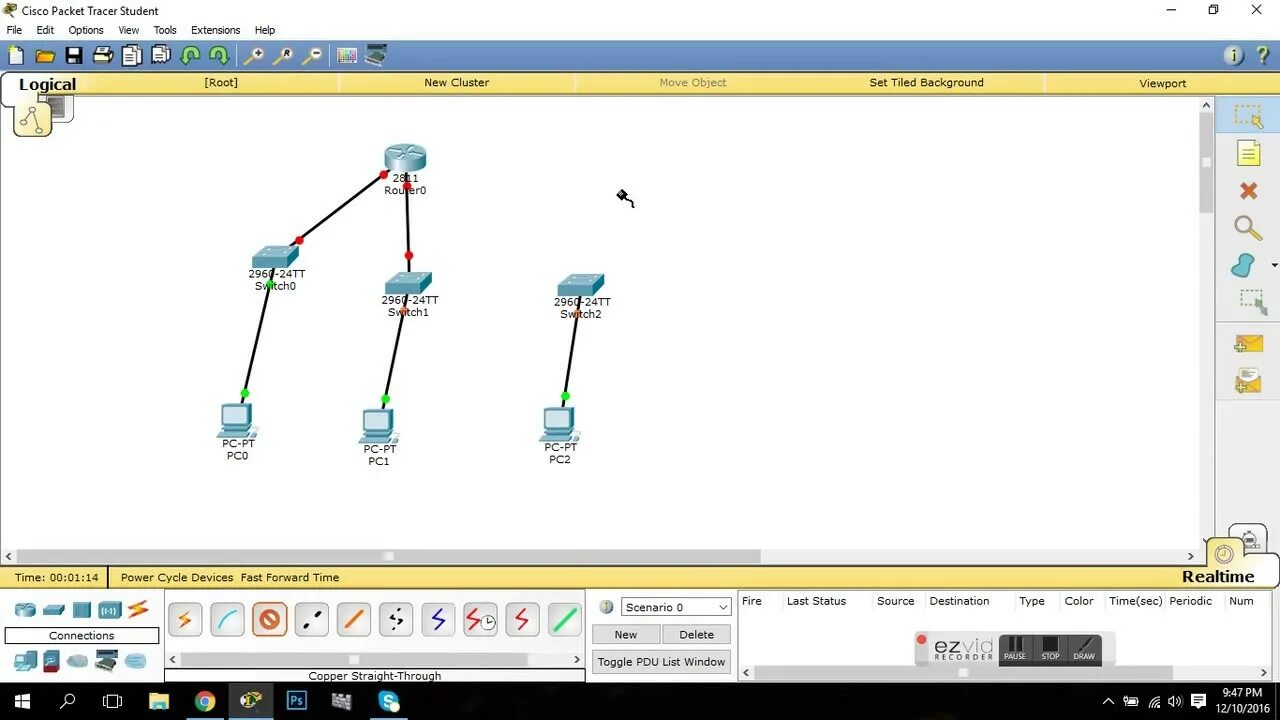Select PC1 on the canvas

(x=378, y=426)
